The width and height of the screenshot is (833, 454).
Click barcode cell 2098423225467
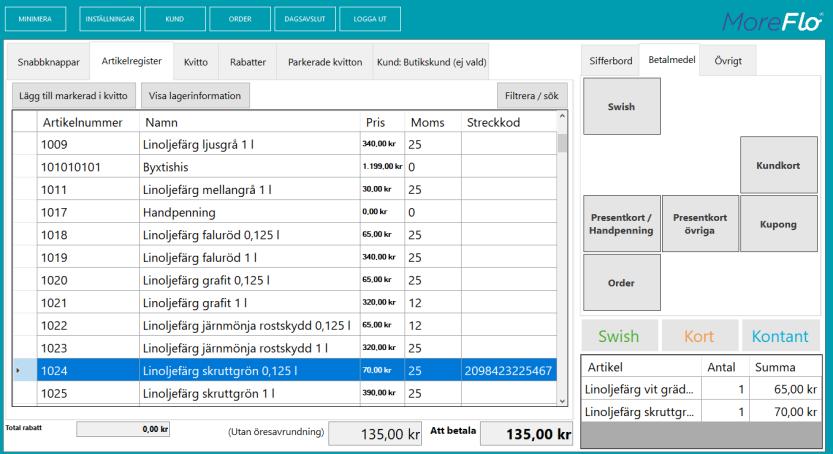[x=508, y=371]
